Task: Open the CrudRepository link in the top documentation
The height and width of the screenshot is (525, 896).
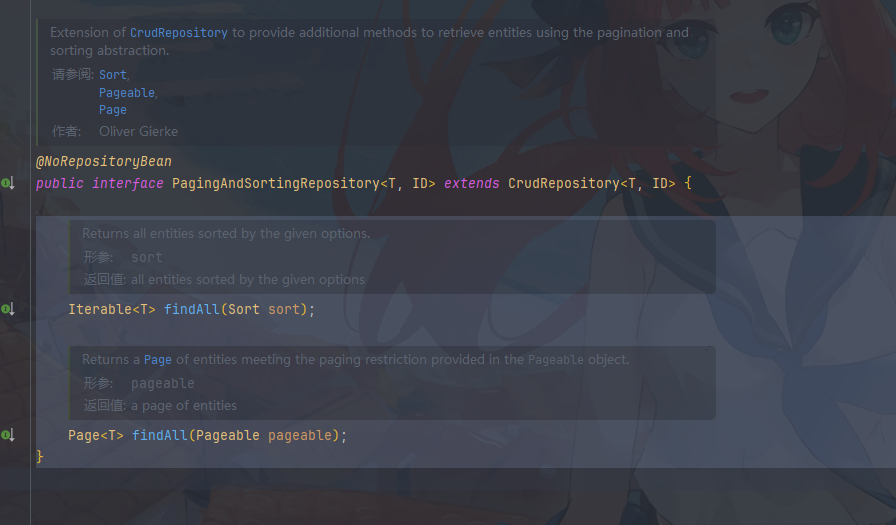Action: point(178,33)
